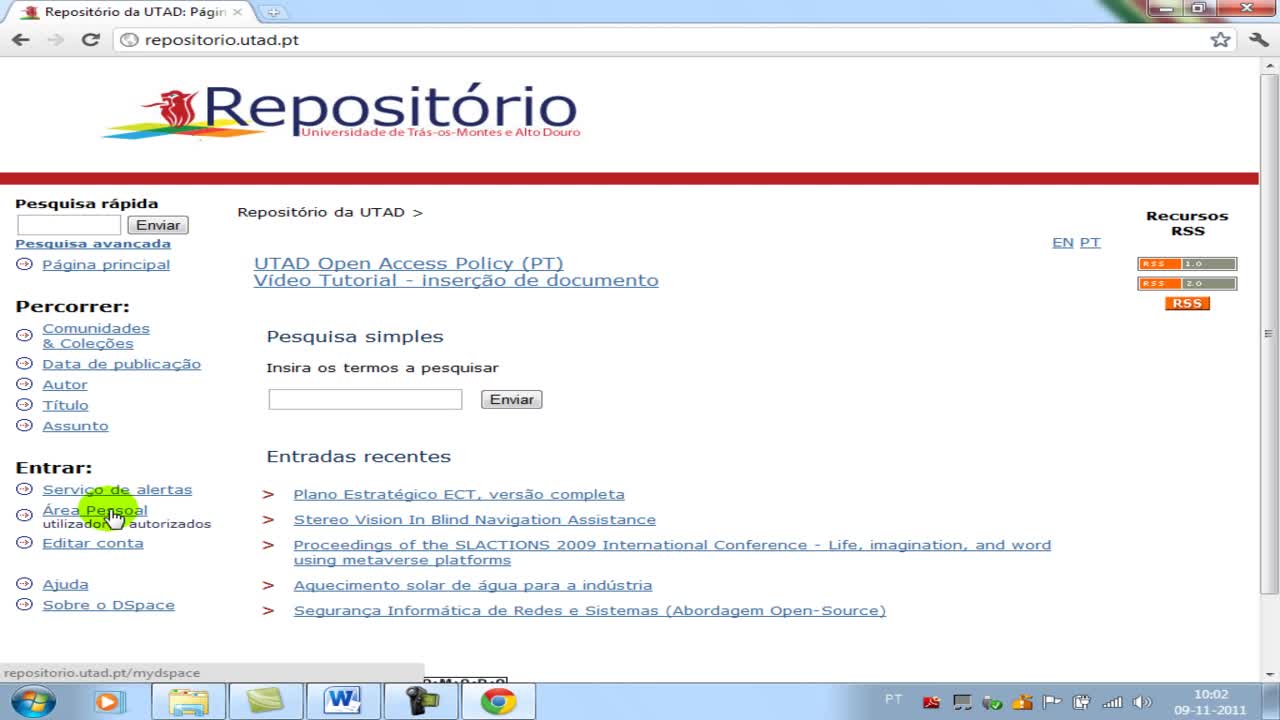Open Sobre o DSpace
This screenshot has width=1280, height=720.
[108, 605]
